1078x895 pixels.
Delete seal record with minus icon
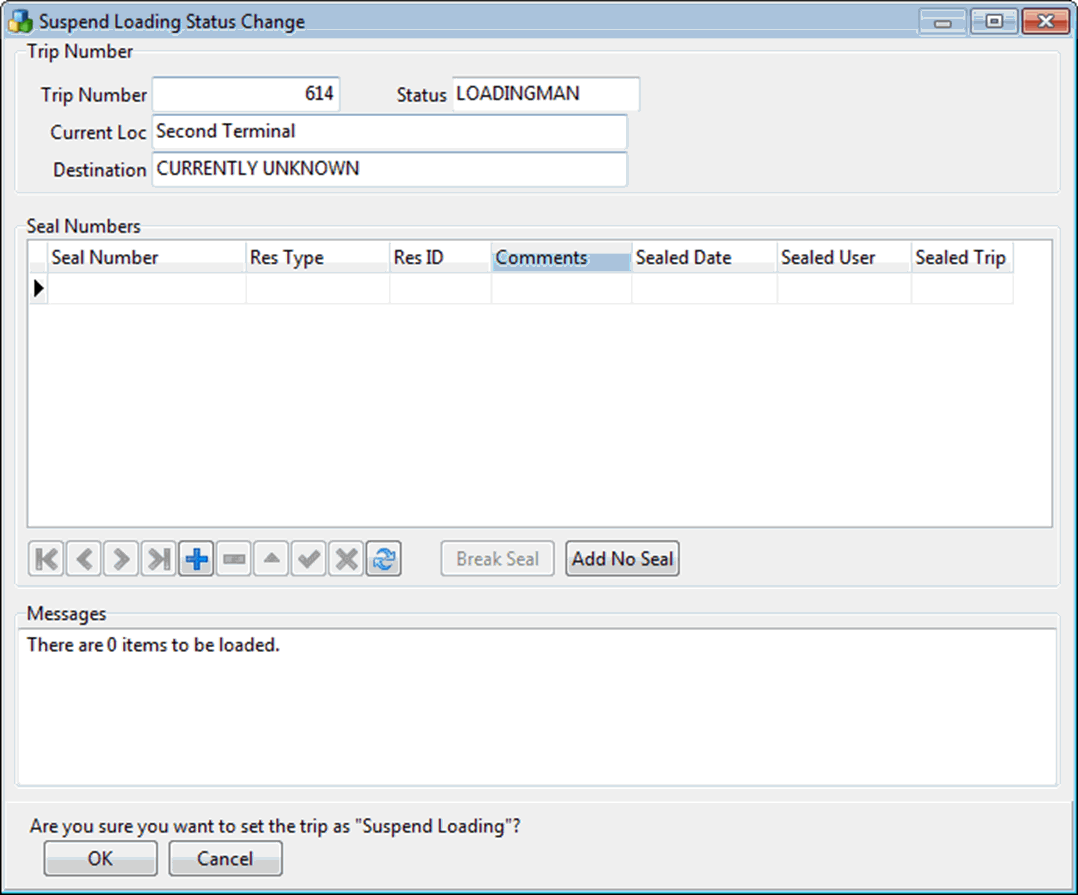234,559
